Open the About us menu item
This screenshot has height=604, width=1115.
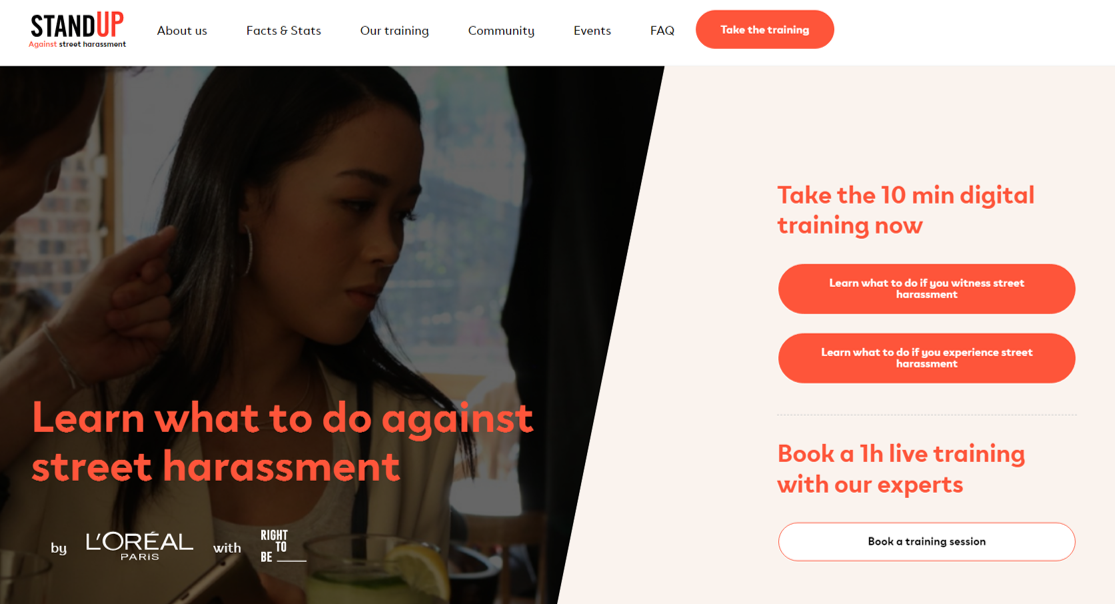pos(182,31)
